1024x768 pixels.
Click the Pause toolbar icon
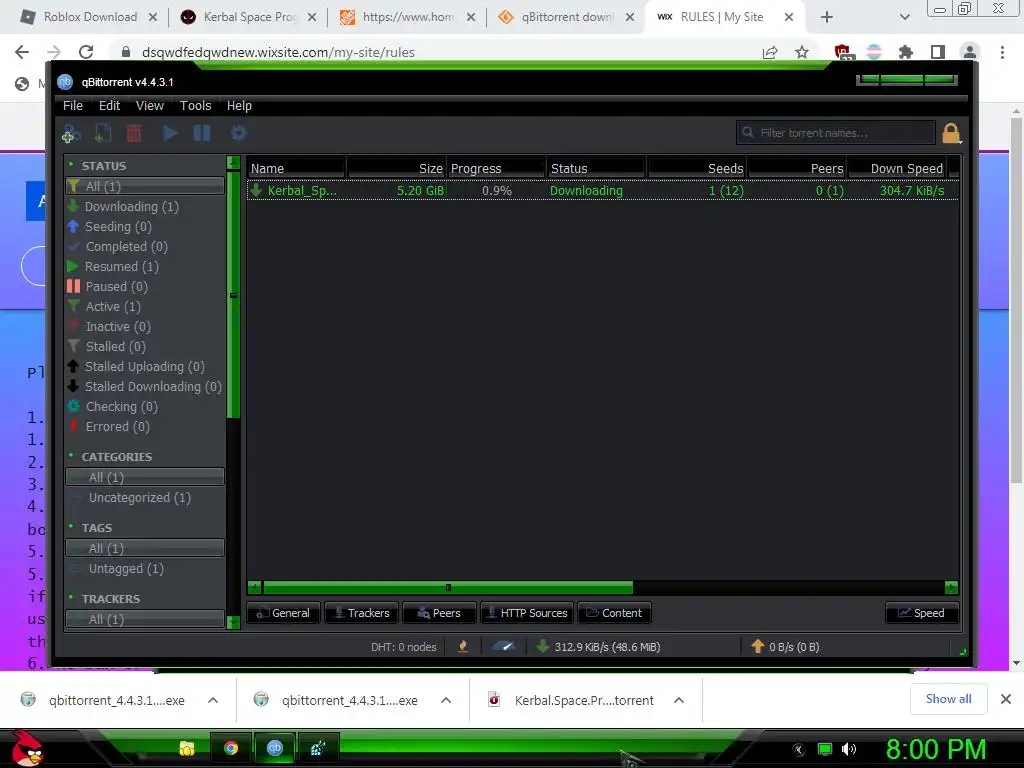click(x=202, y=133)
